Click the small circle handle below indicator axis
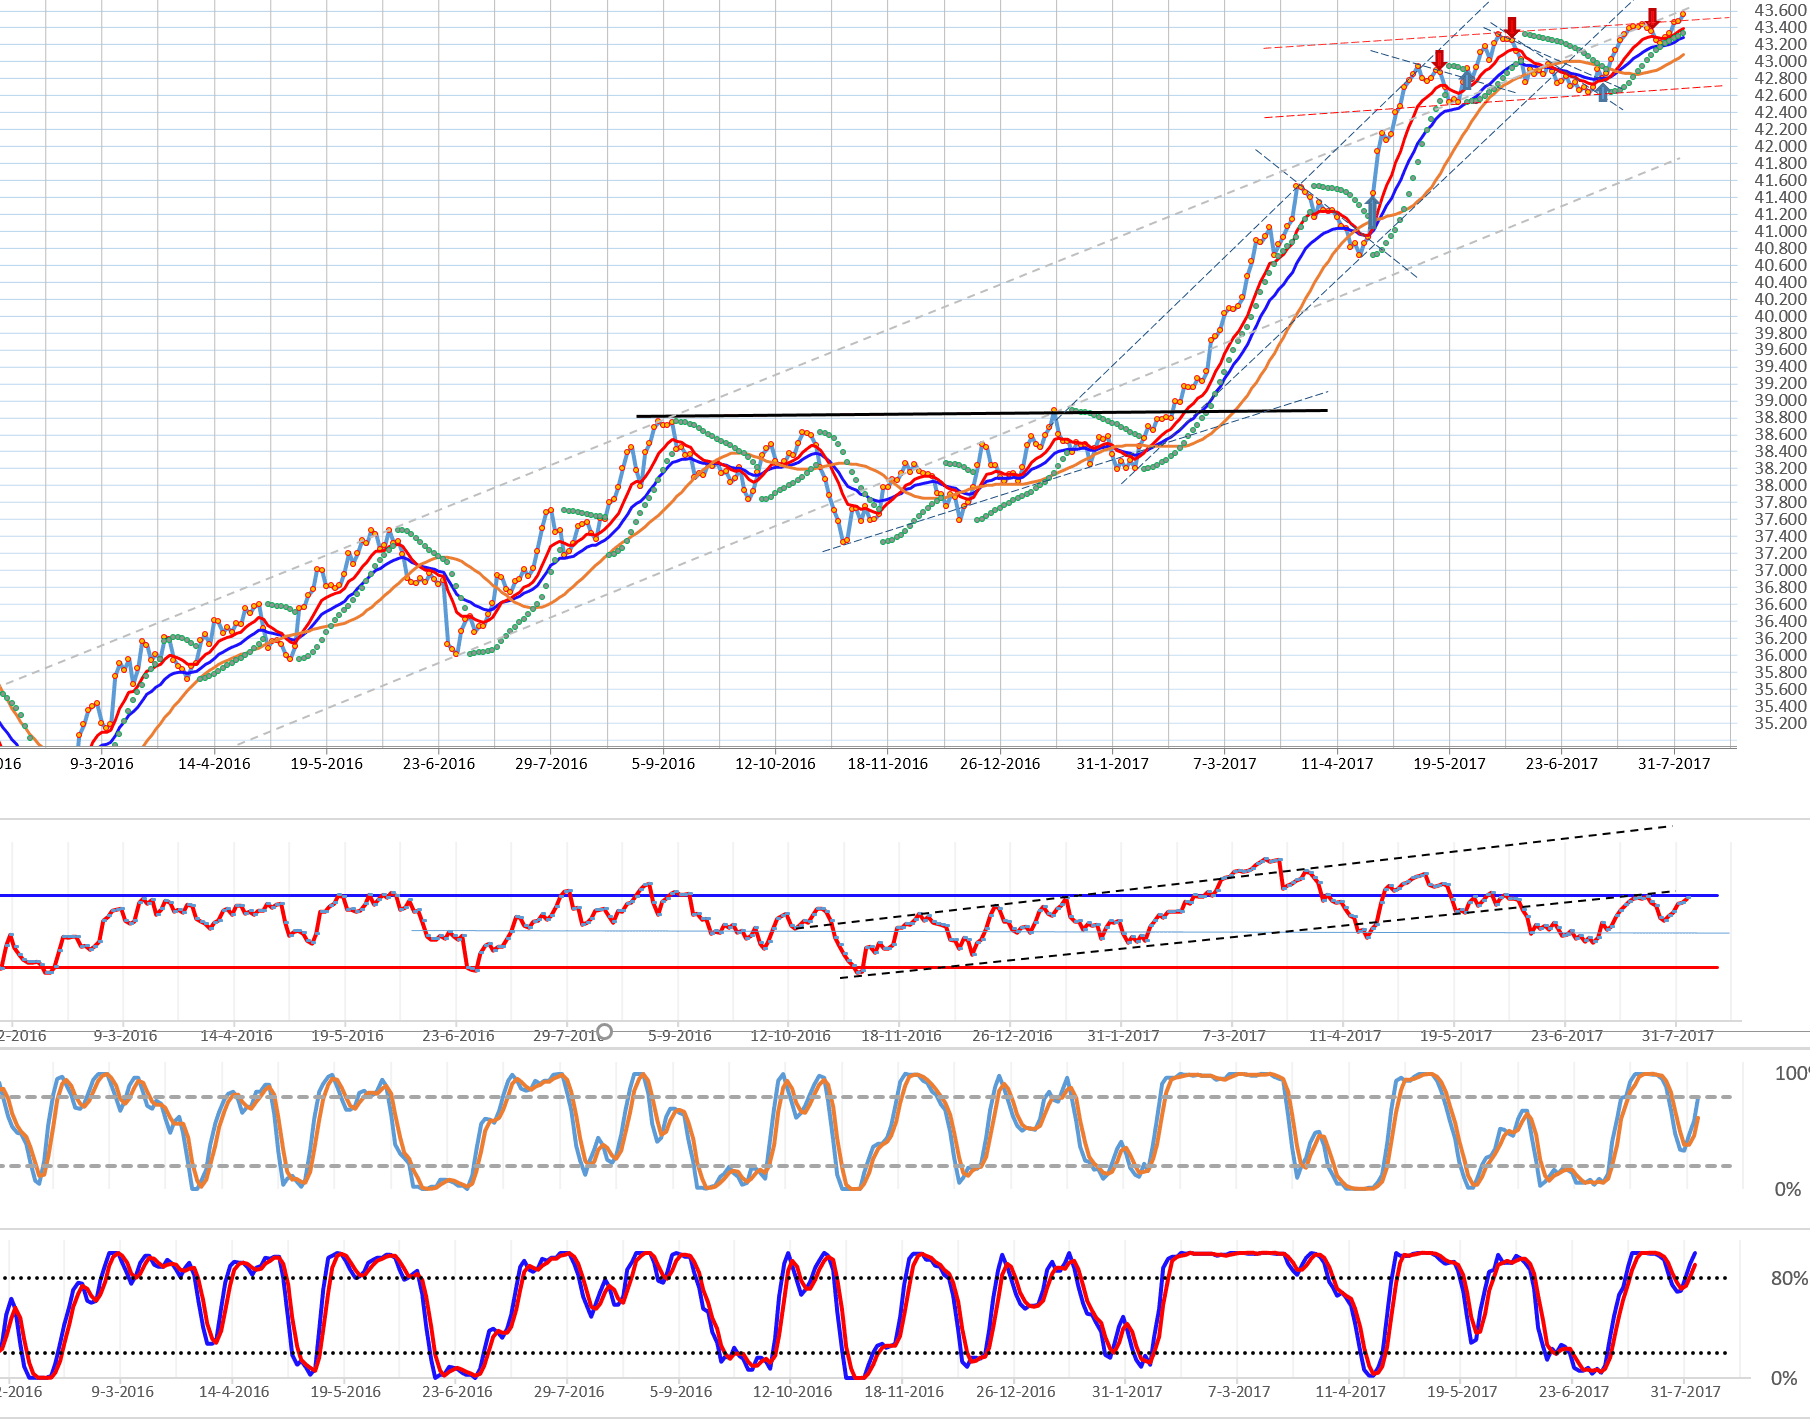The image size is (1810, 1419). (604, 1032)
